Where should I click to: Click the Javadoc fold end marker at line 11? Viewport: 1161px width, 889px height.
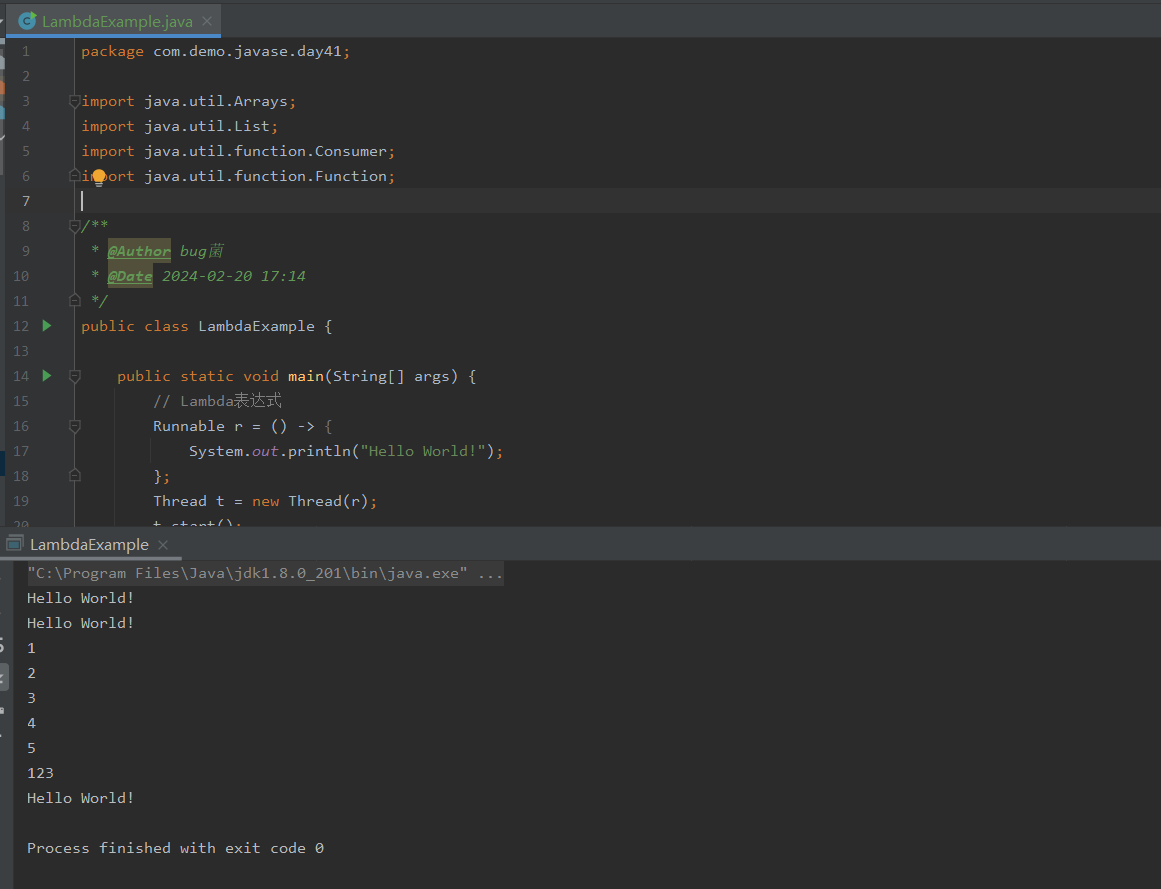(x=74, y=300)
